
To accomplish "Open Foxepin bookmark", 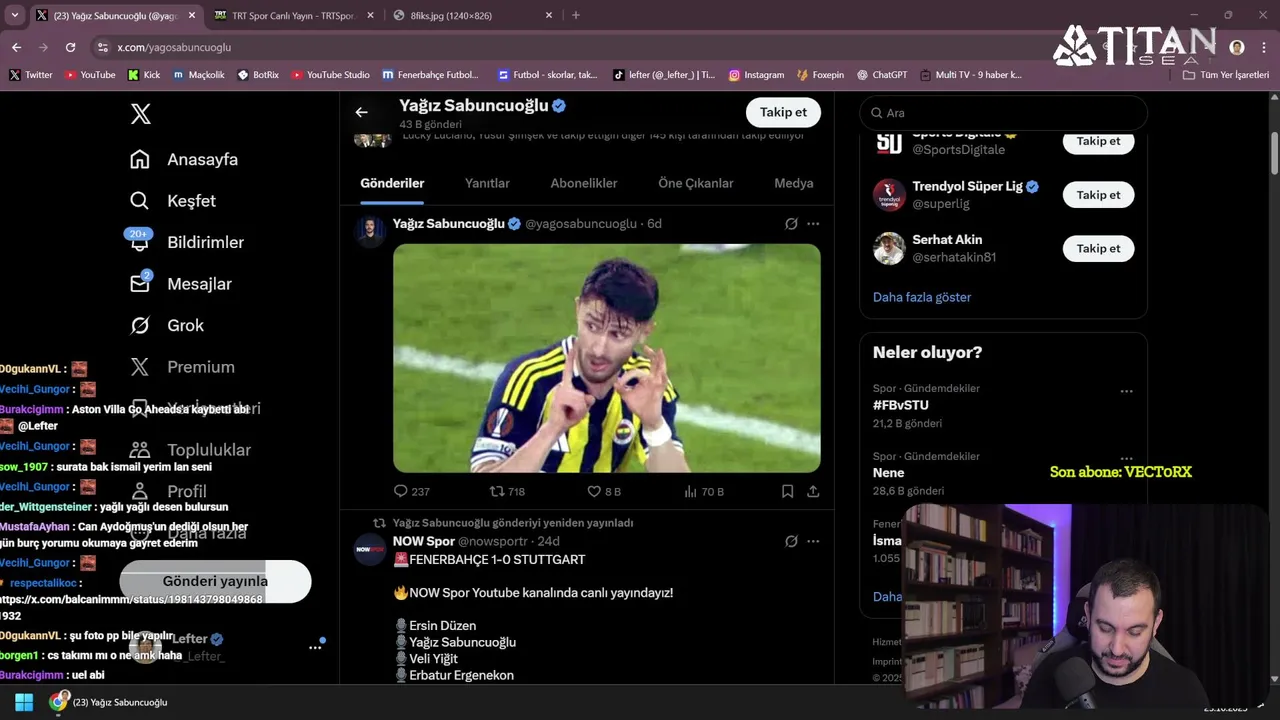I will (x=820, y=75).
